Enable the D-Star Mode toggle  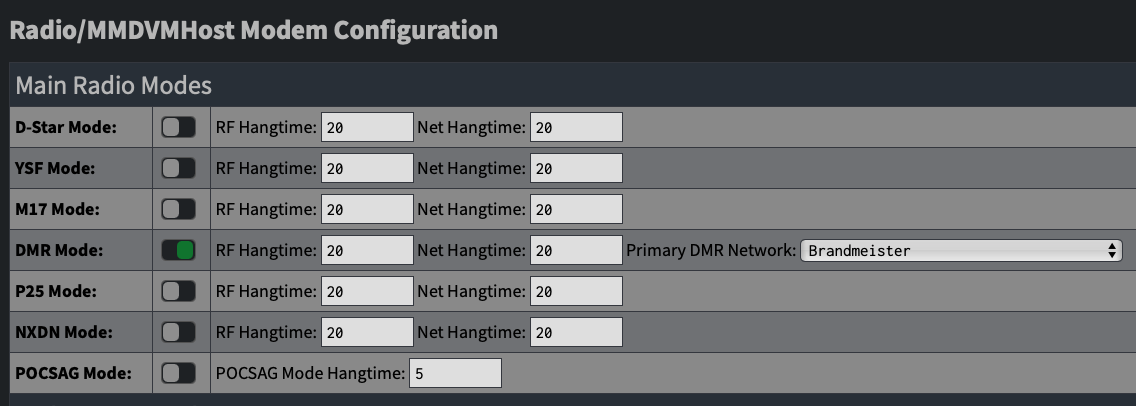(179, 127)
